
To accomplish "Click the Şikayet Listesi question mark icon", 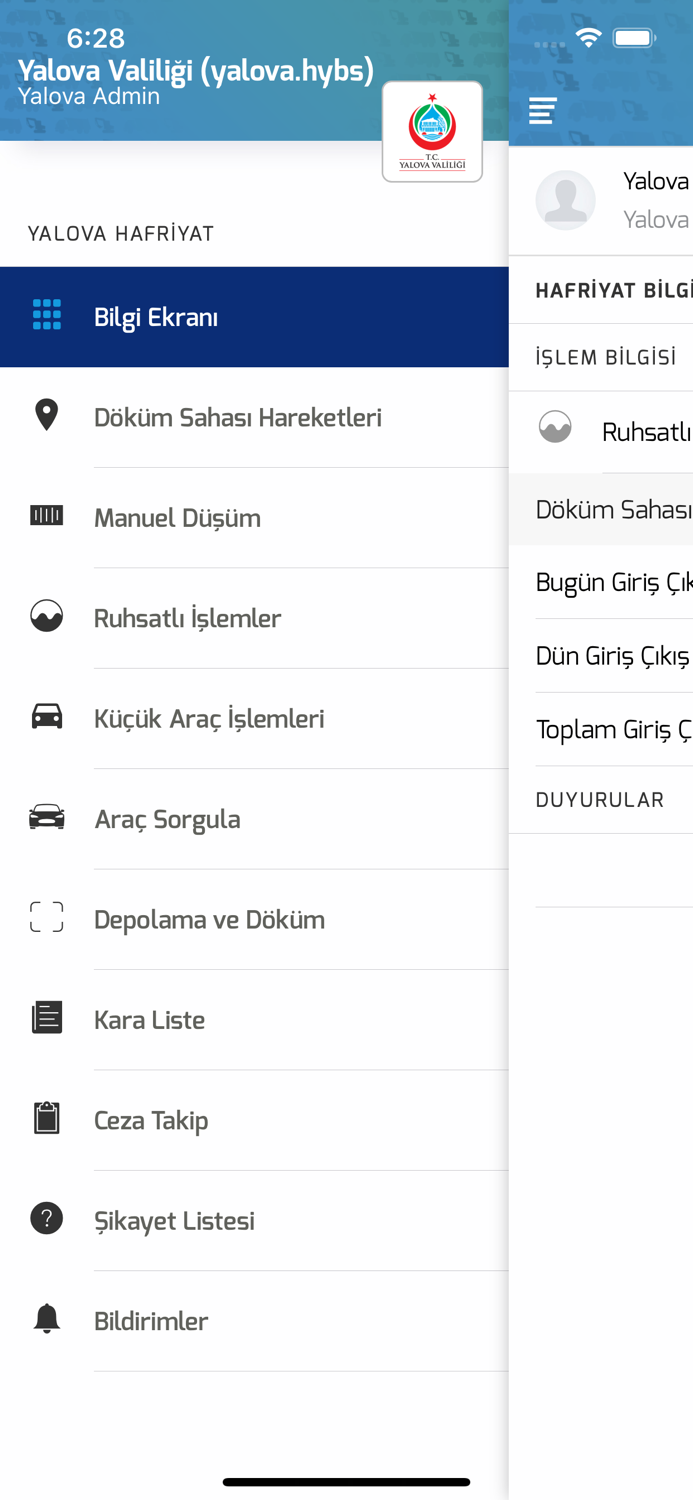I will tap(46, 1218).
